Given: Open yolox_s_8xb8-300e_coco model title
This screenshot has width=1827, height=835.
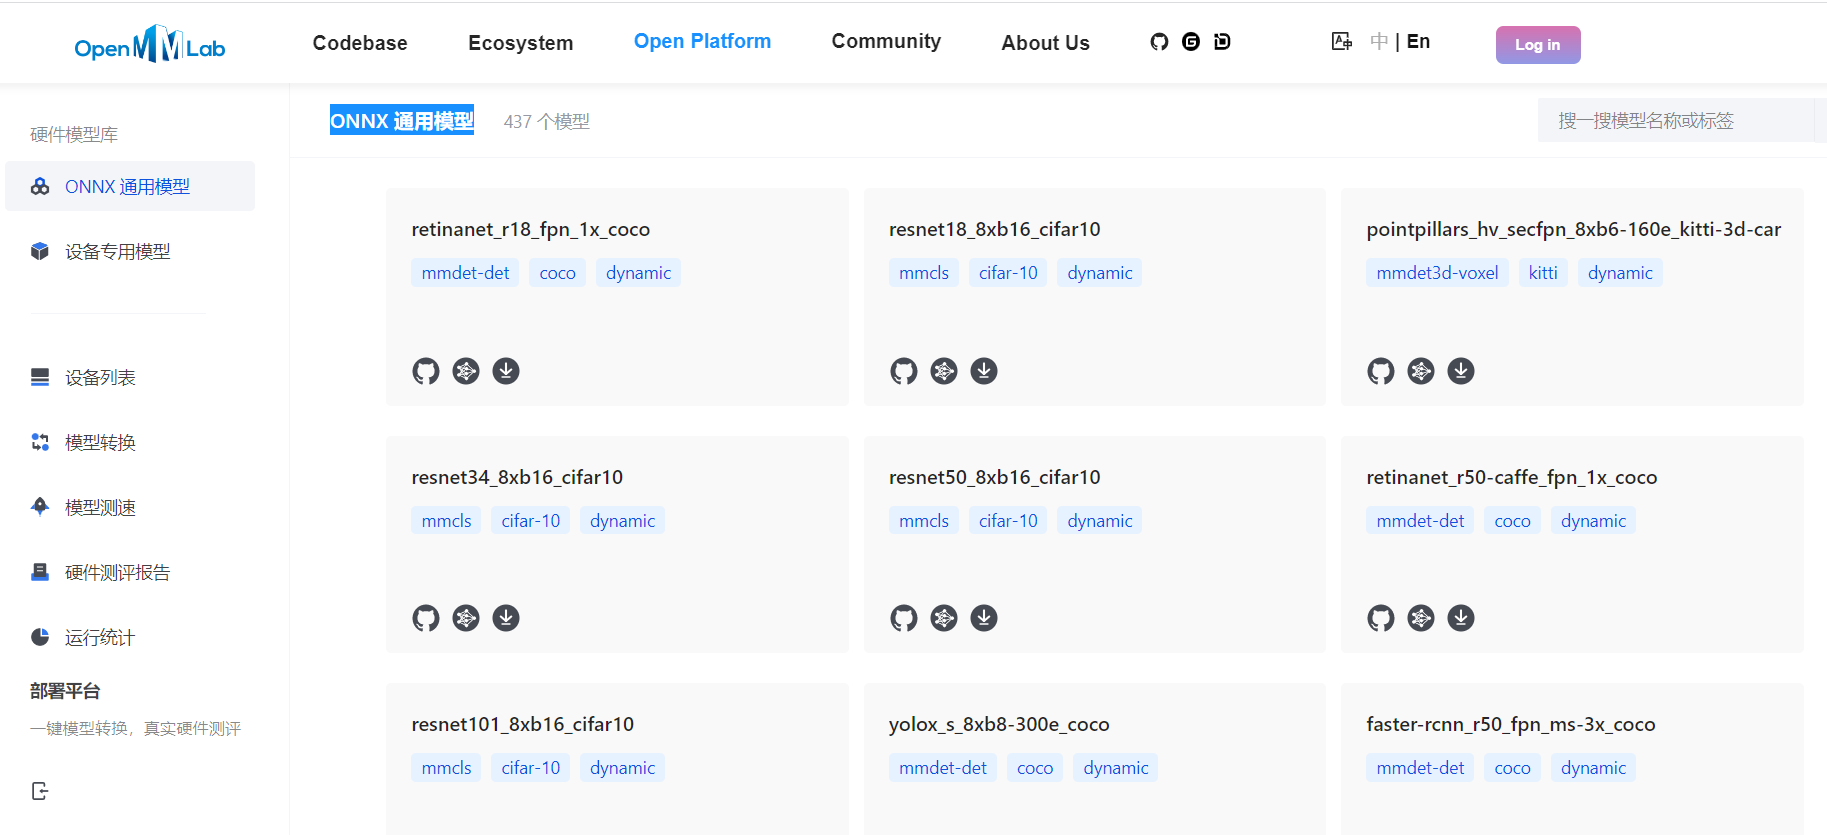Looking at the screenshot, I should tap(999, 724).
